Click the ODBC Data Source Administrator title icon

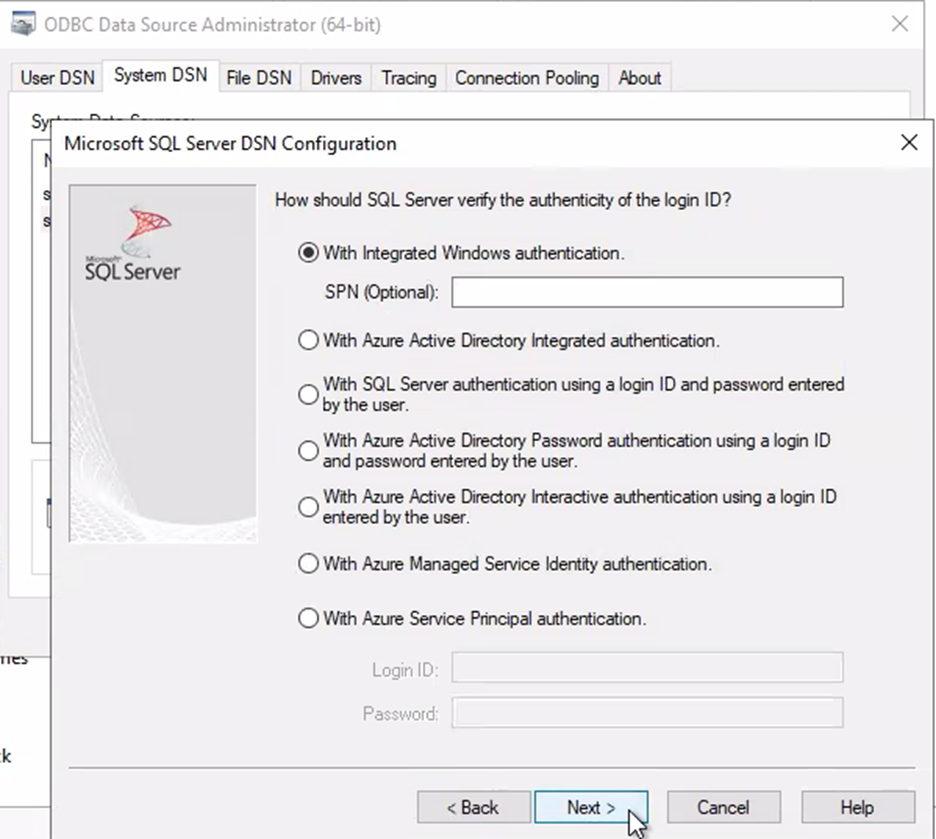point(22,24)
